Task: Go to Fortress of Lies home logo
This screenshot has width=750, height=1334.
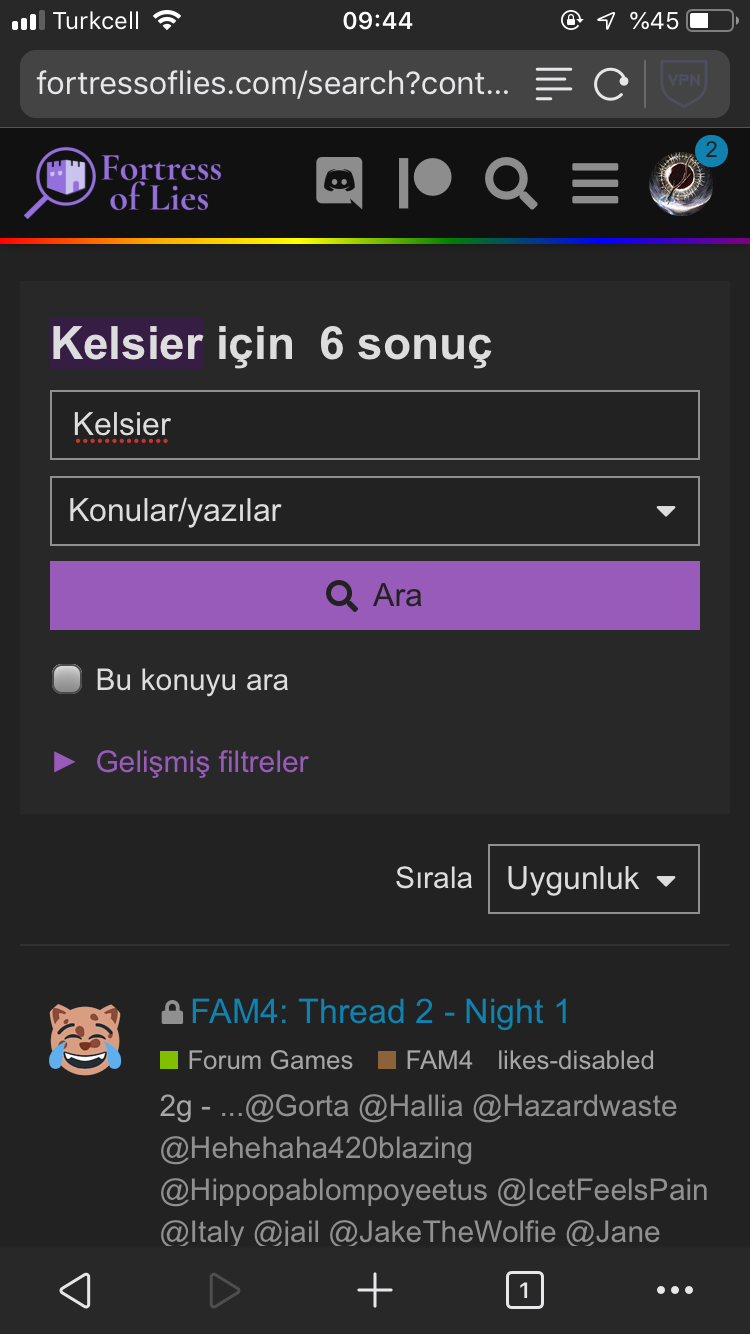Action: (x=123, y=182)
